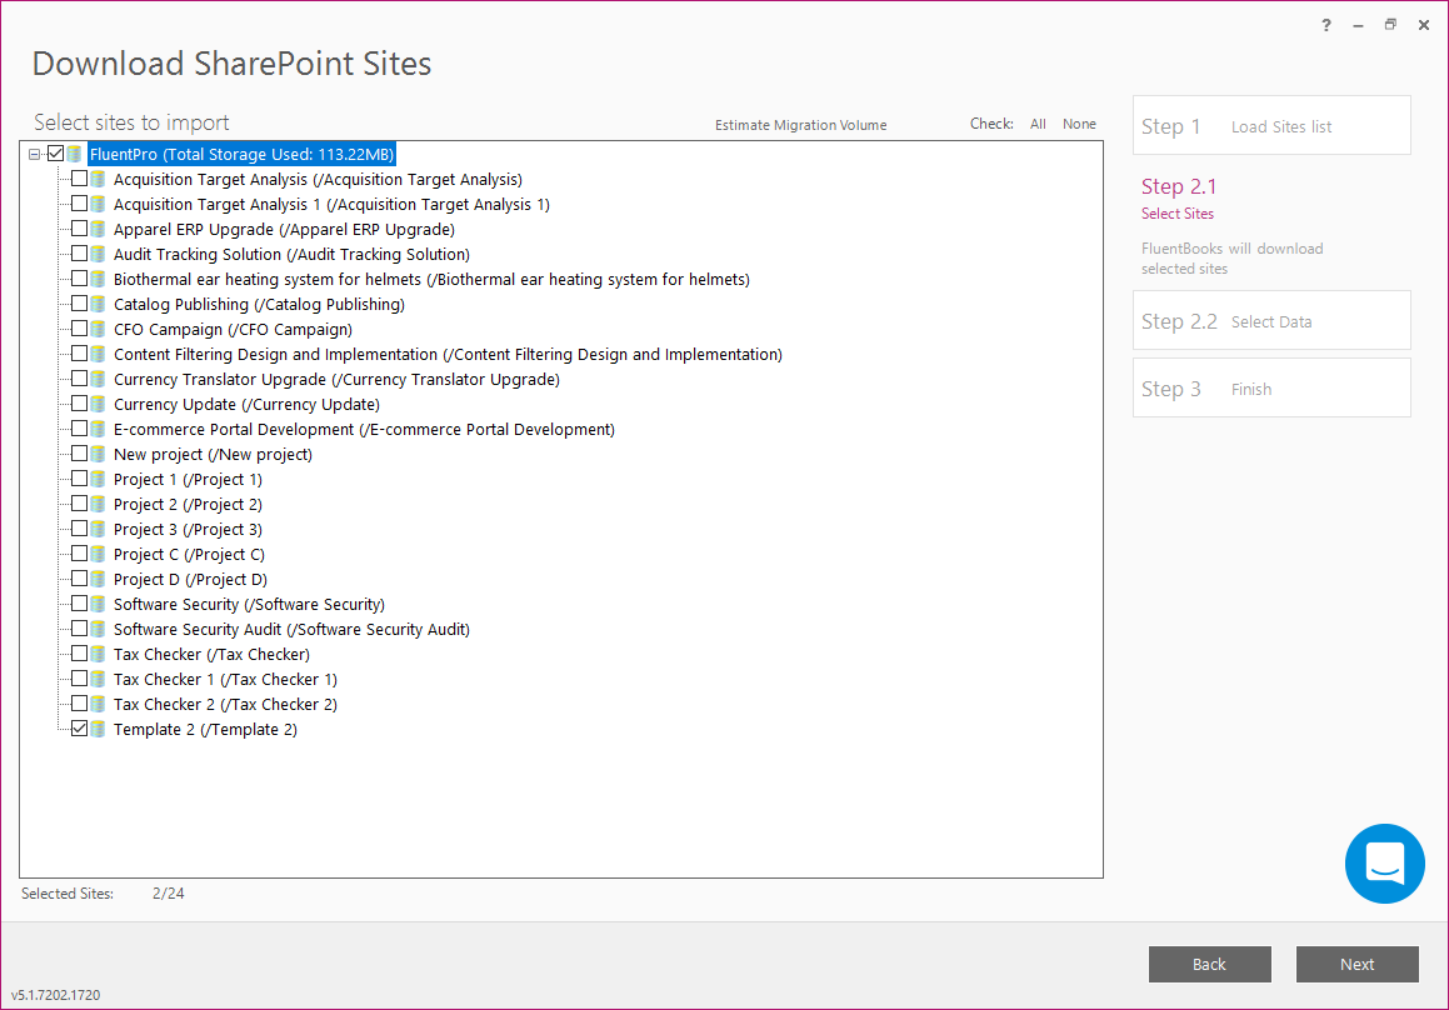Screen dimensions: 1449x1010
Task: Click the Project 1 site icon
Action: click(x=99, y=479)
